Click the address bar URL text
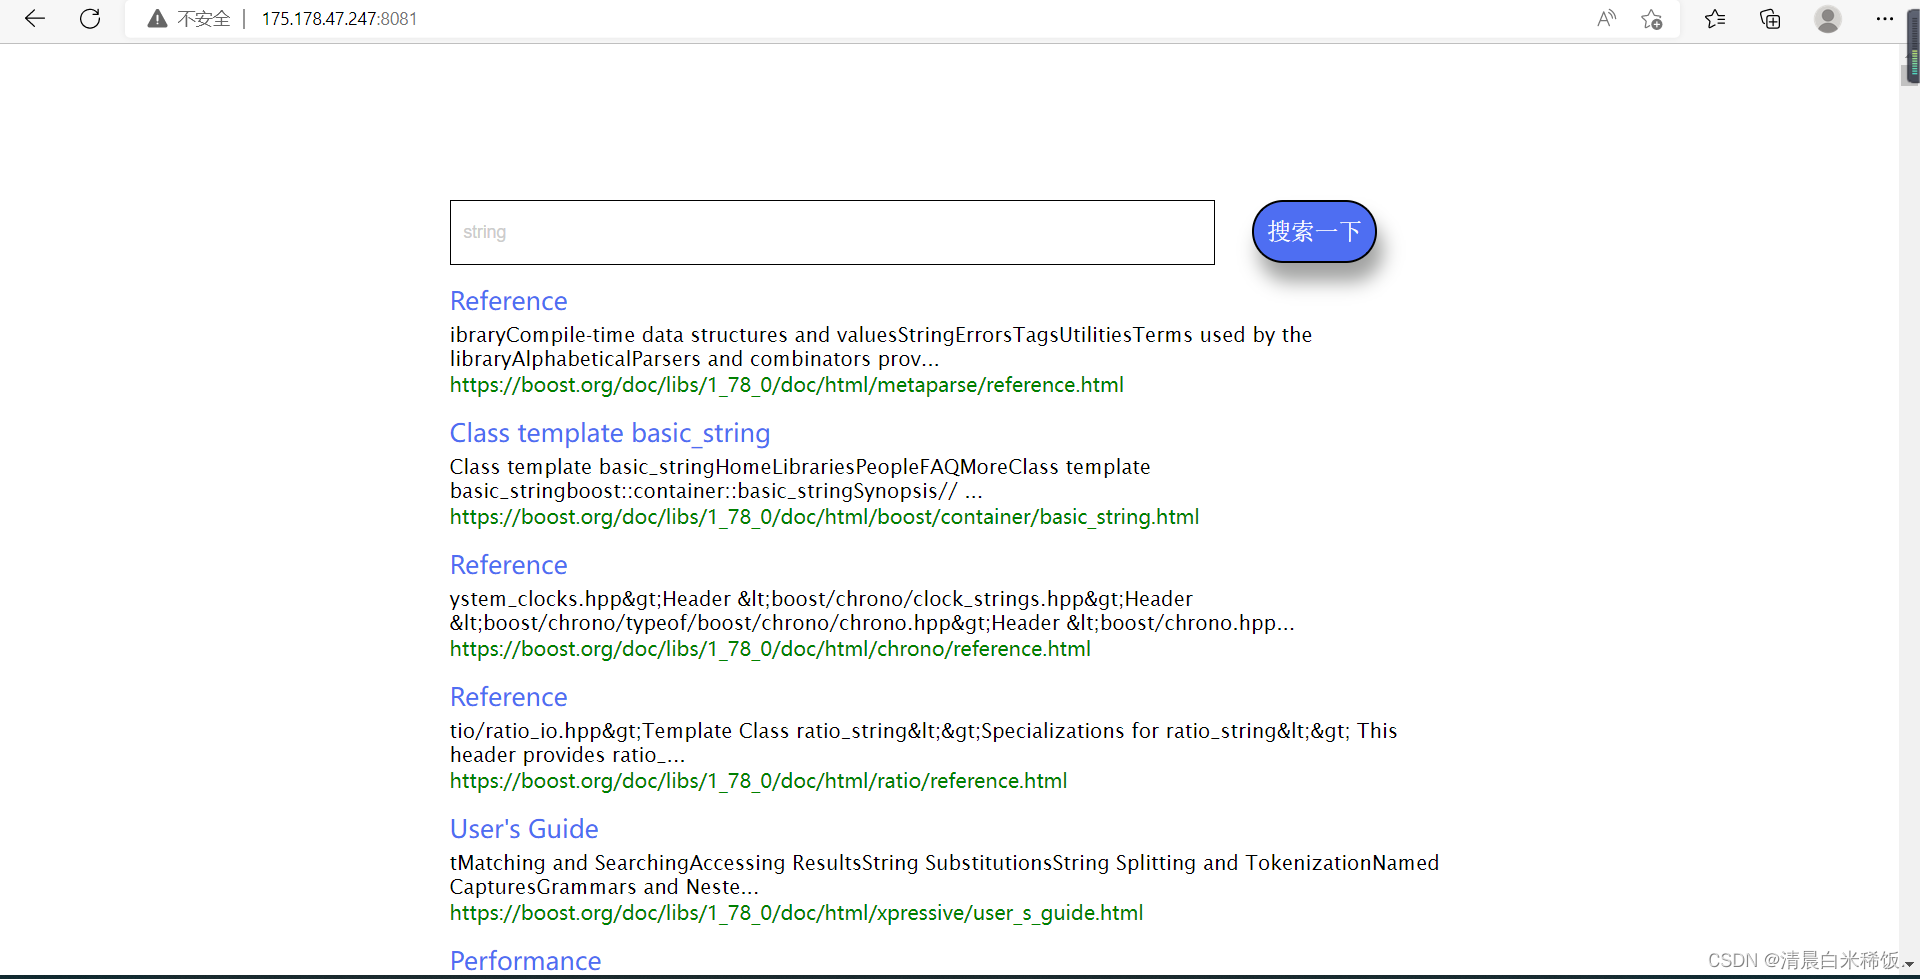Screen dimensions: 1920x979 [x=339, y=19]
